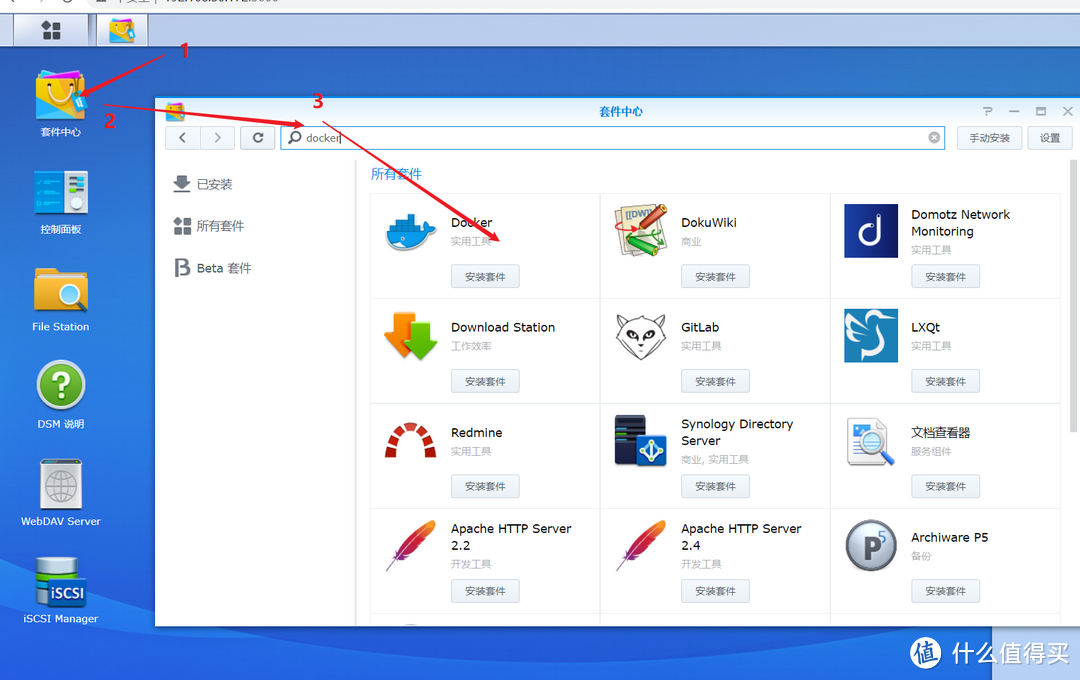Click the Domotz Network Monitoring icon
1080x680 pixels.
click(871, 231)
